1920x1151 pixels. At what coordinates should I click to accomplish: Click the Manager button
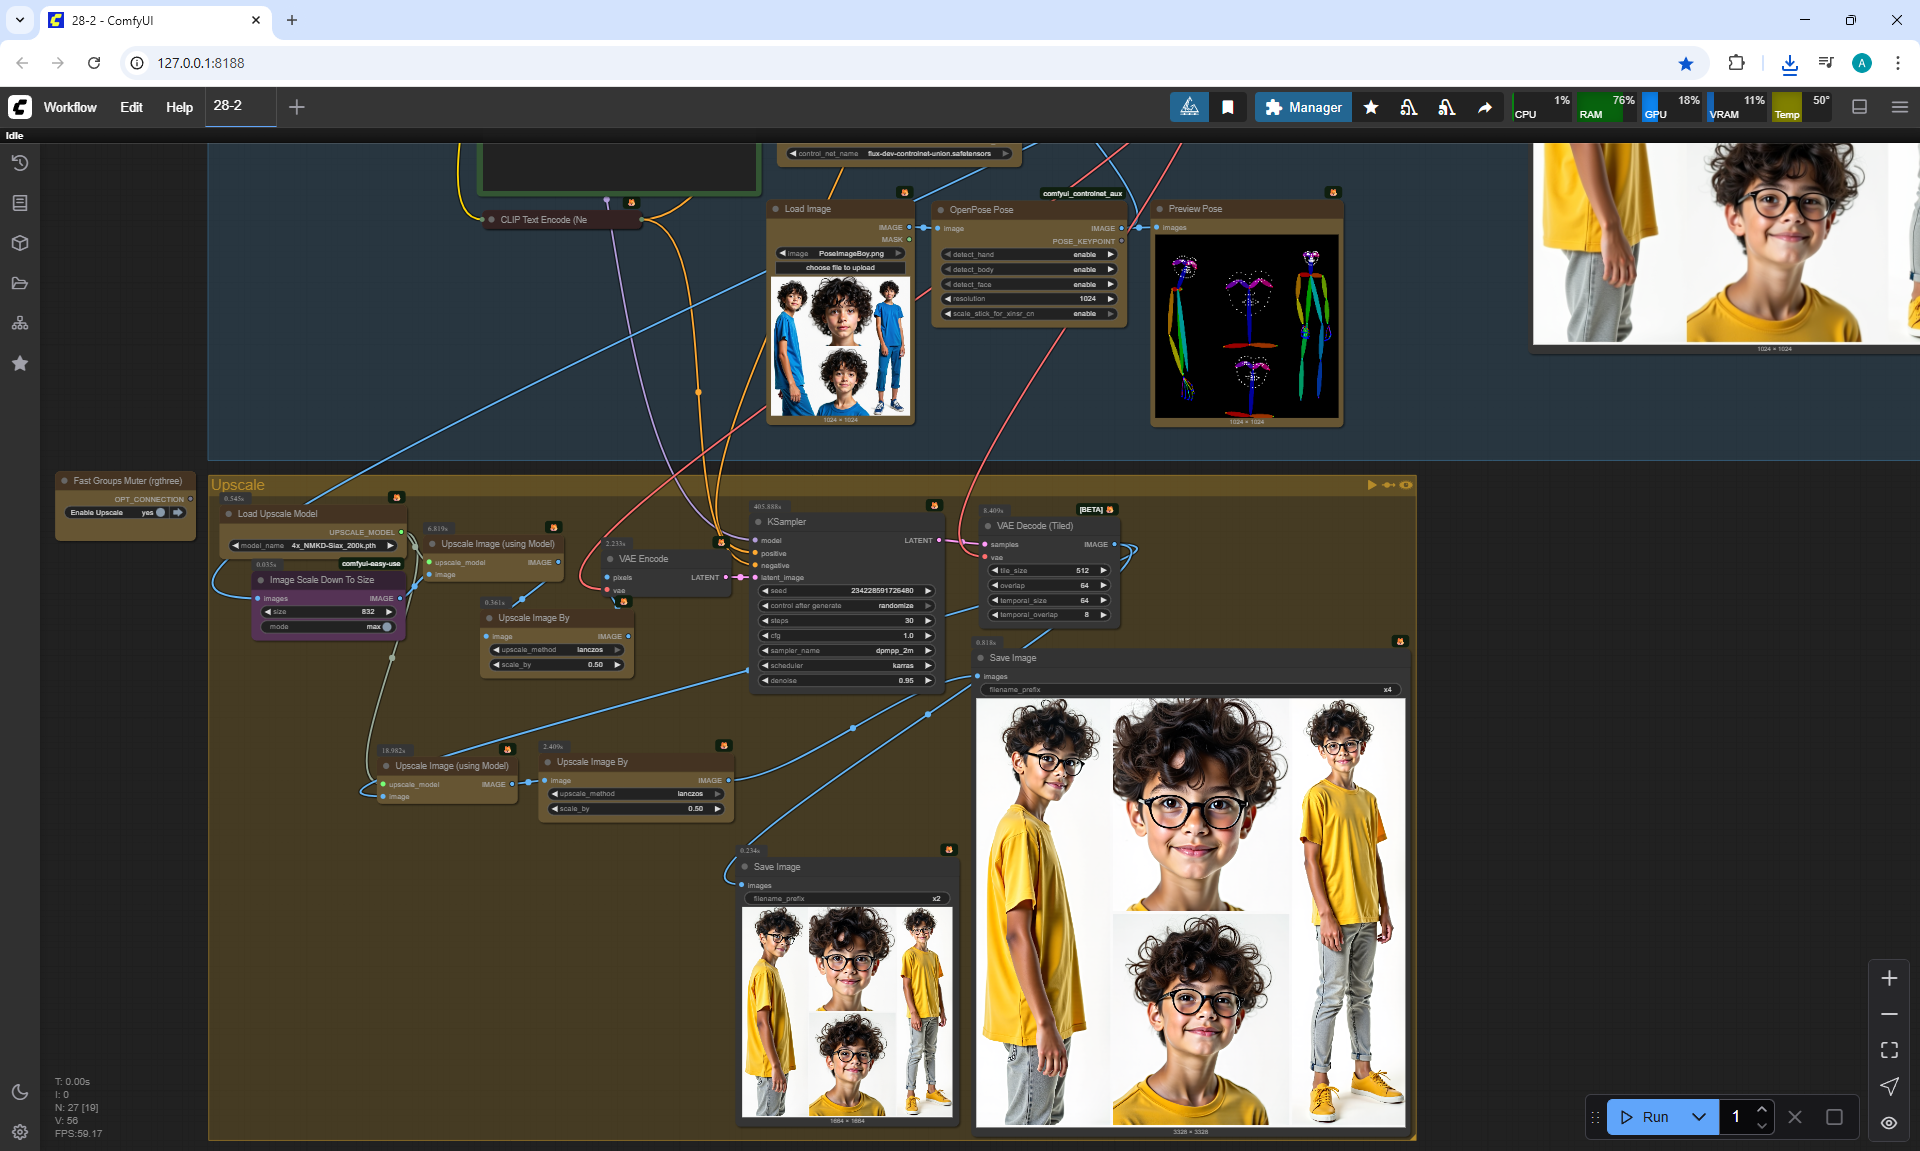[1303, 107]
